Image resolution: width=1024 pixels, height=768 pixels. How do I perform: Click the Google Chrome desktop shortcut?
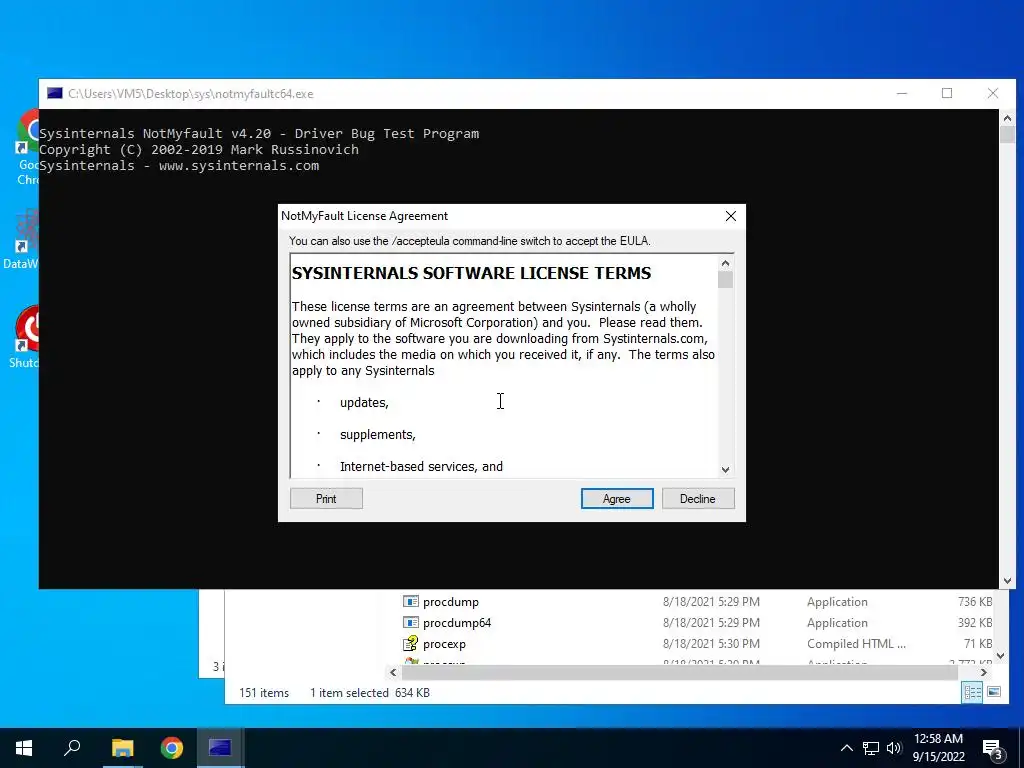27,147
